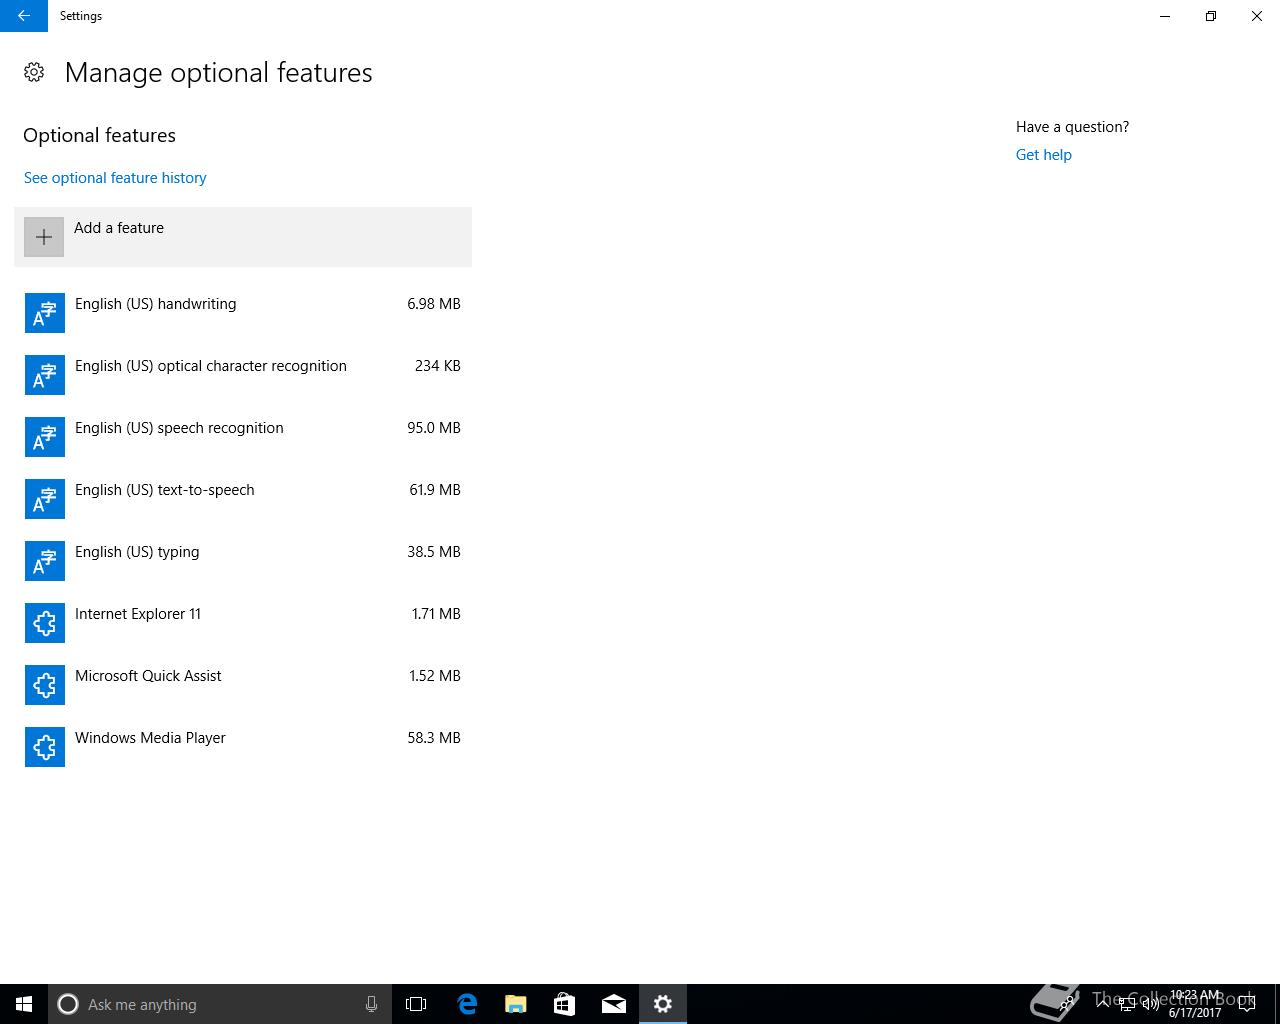Screen dimensions: 1280x1024
Task: Click the 38.5 MB size value
Action: point(434,552)
